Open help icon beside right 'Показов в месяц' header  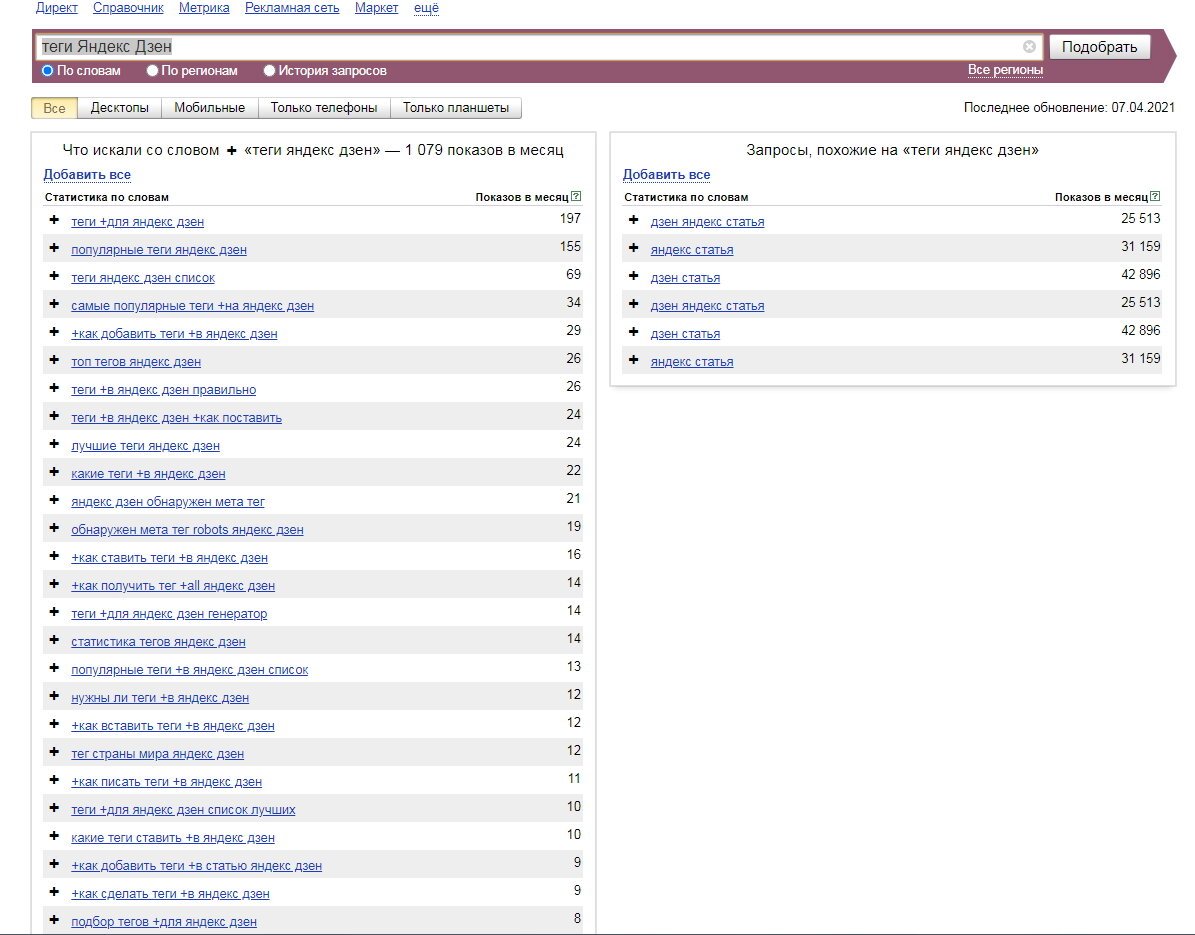[1155, 196]
